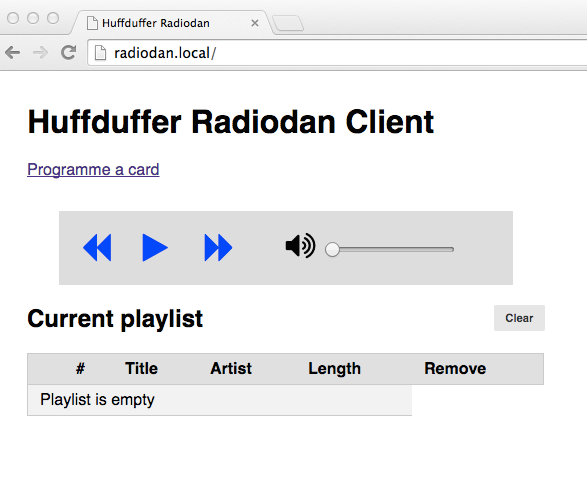Image resolution: width=587 pixels, height=495 pixels.
Task: Click the Remove column header
Action: pos(455,368)
